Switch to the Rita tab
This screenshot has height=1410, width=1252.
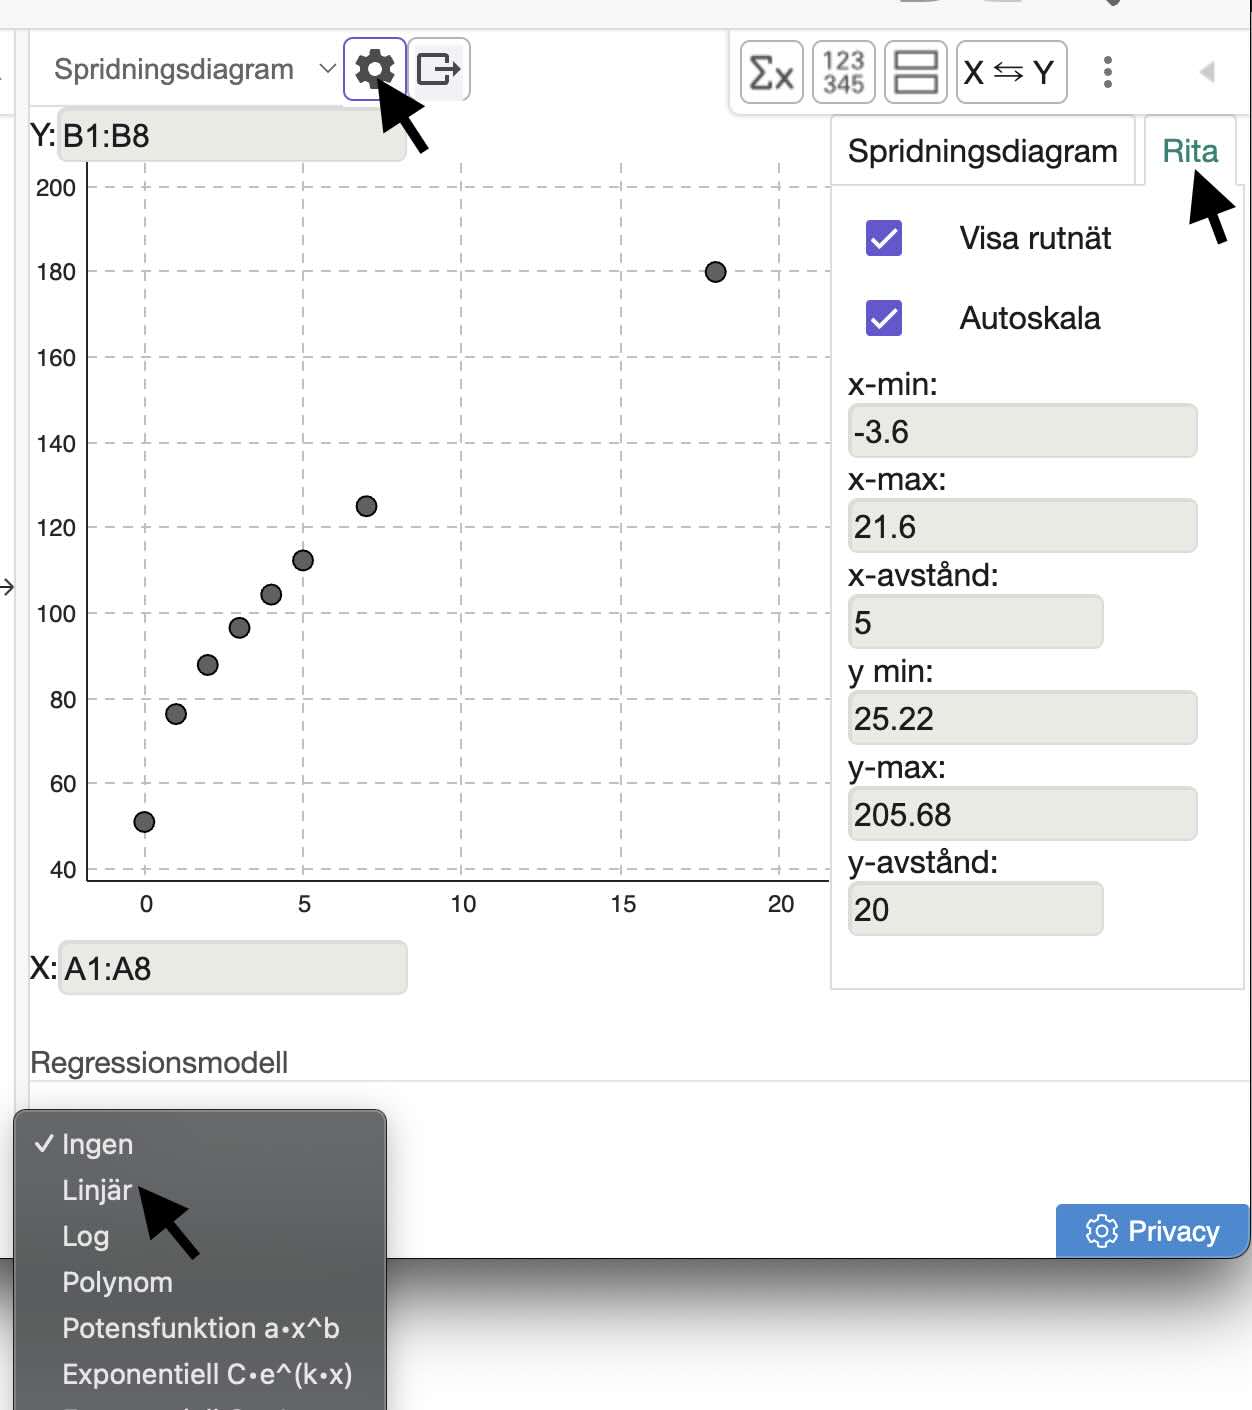(1191, 150)
